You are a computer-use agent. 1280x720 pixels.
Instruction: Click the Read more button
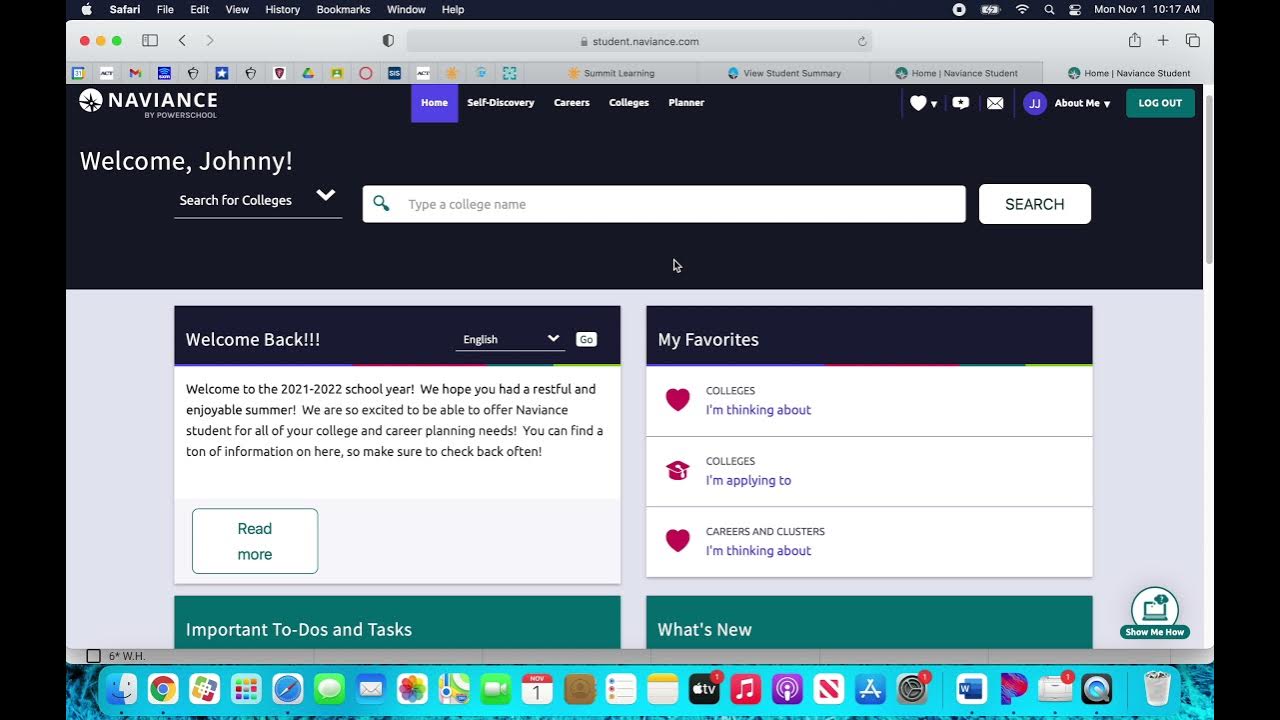[255, 541]
